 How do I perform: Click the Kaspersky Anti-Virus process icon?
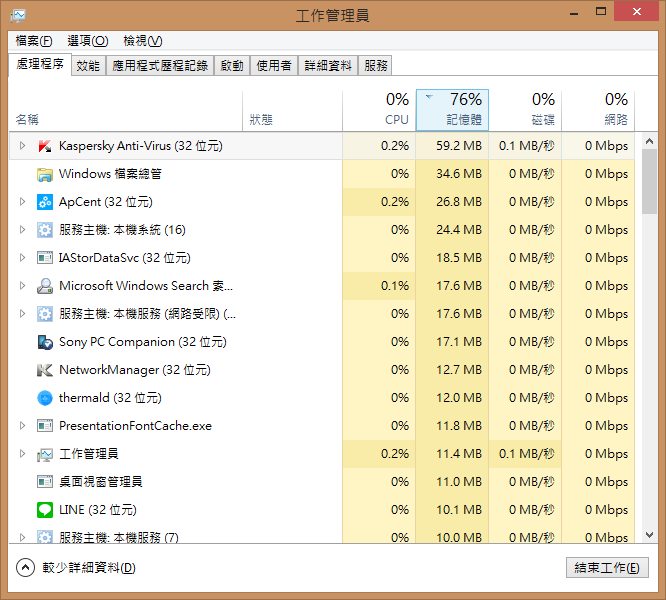pos(45,146)
